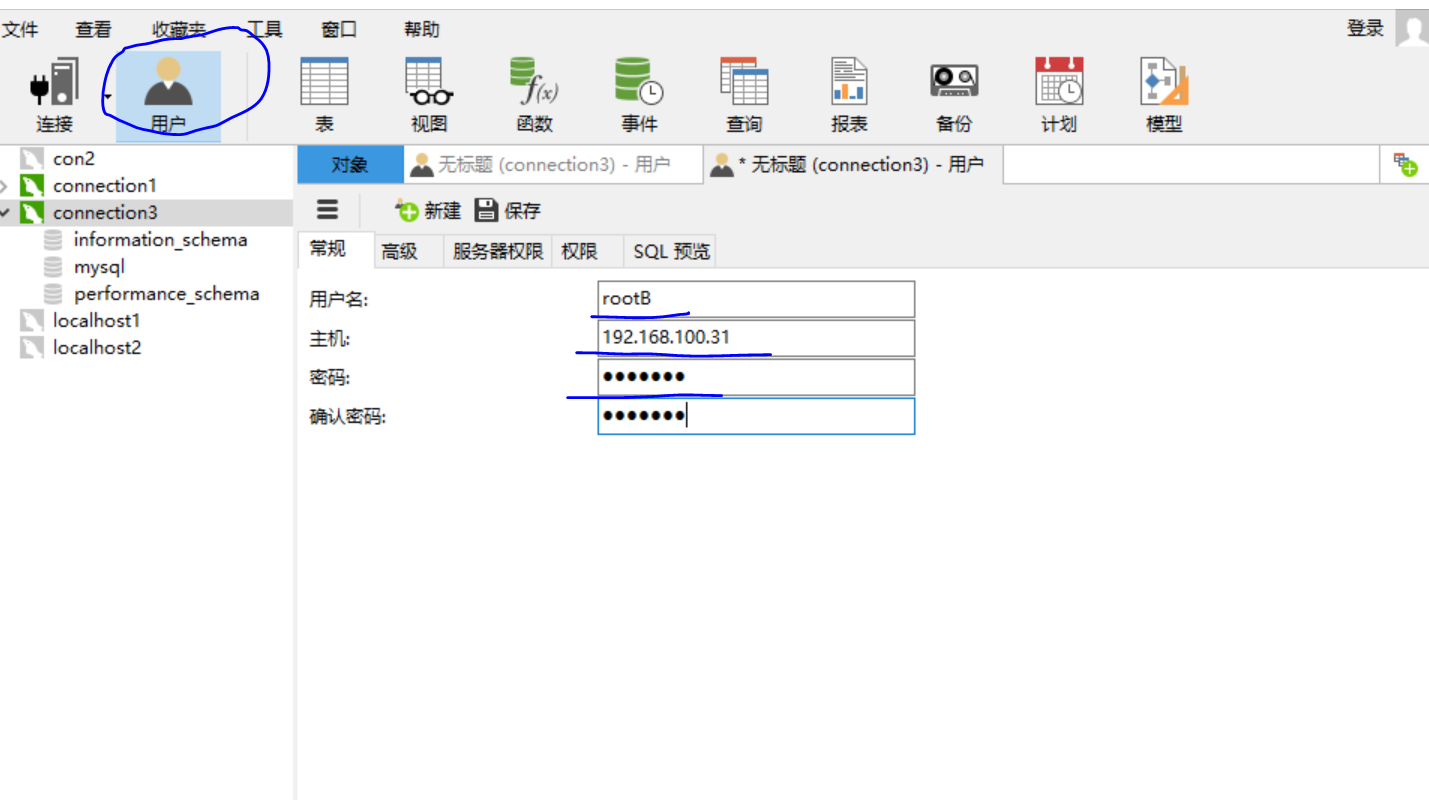Select the 用户 user toolbar icon

[168, 96]
